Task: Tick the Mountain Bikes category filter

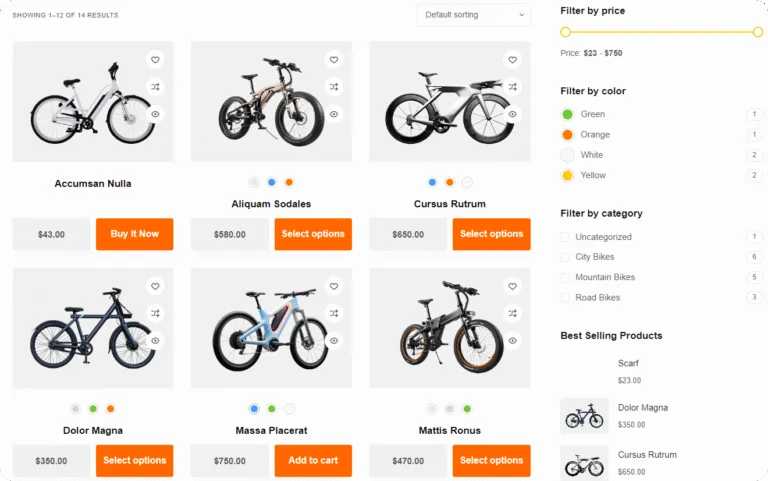Action: click(565, 277)
